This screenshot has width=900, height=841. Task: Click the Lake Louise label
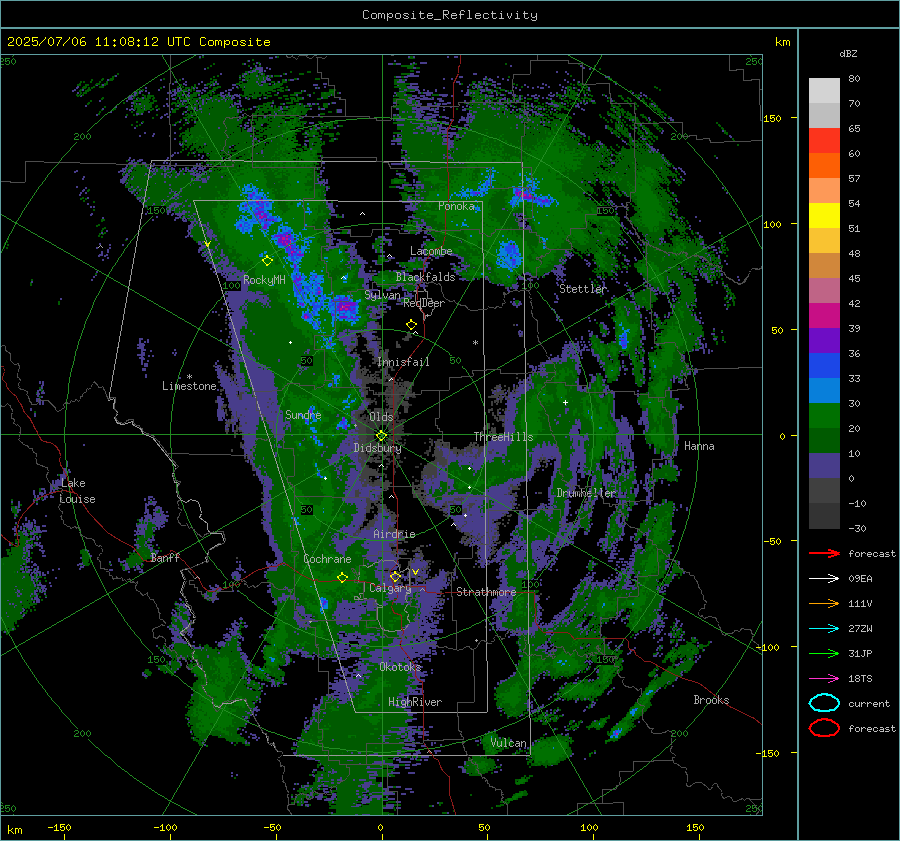tap(77, 491)
